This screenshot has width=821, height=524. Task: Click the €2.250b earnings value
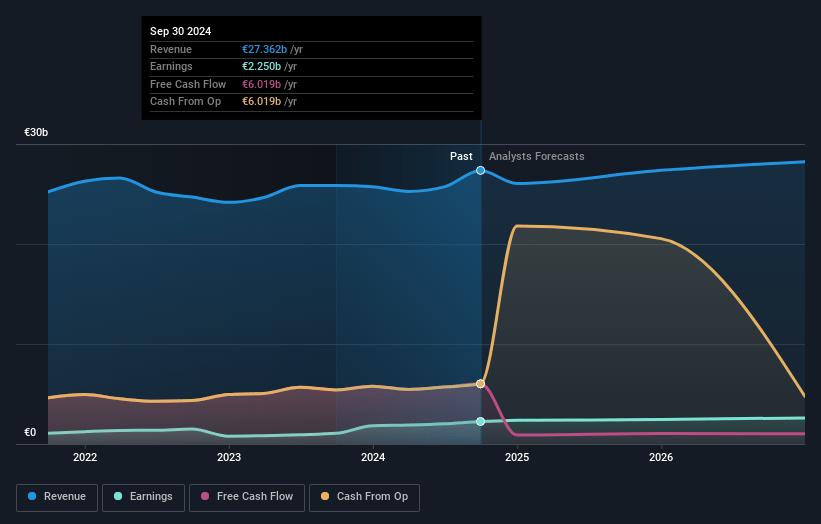(x=261, y=66)
